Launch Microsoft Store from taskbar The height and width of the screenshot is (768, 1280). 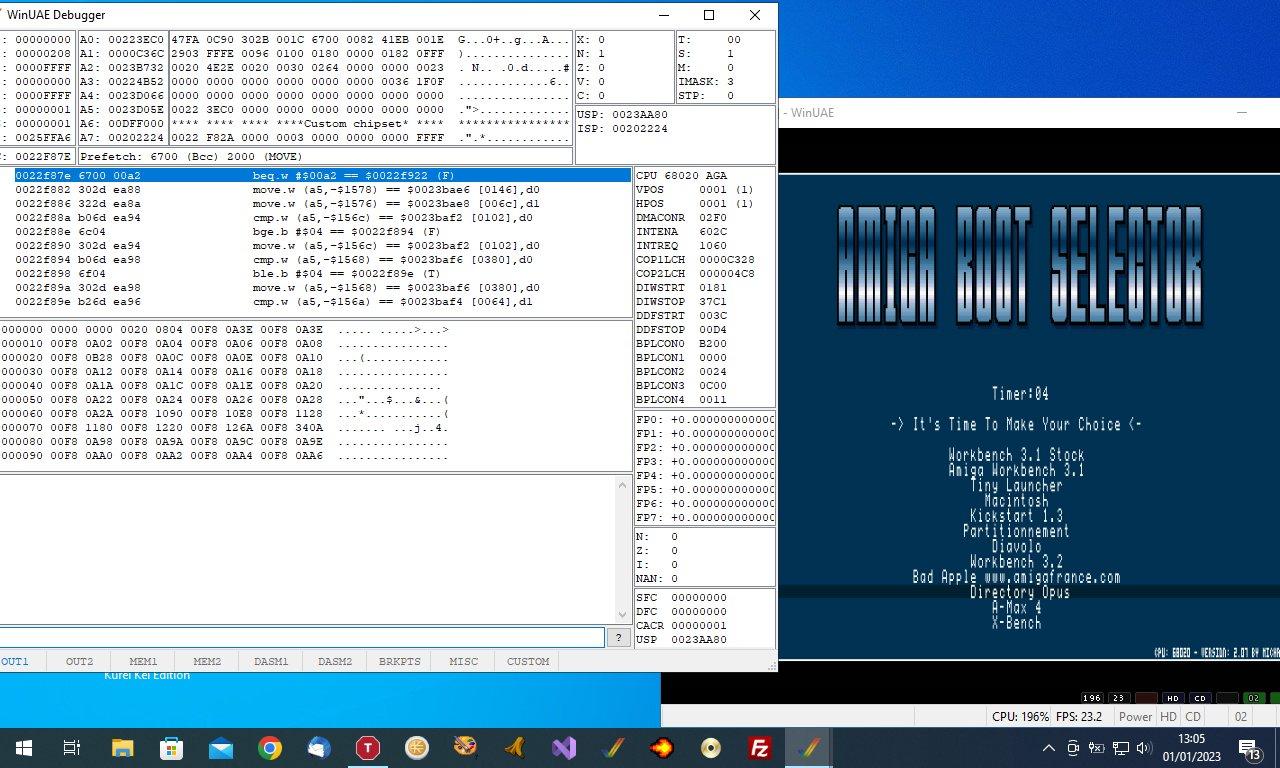tap(171, 748)
